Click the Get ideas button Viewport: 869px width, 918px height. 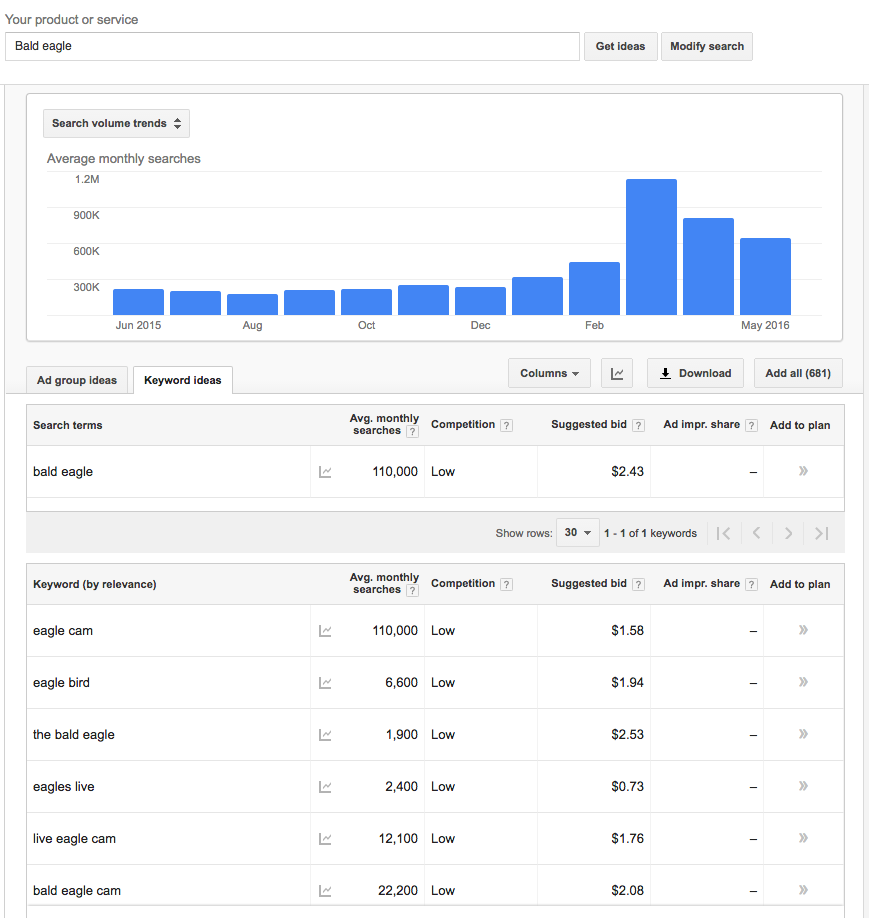click(620, 46)
